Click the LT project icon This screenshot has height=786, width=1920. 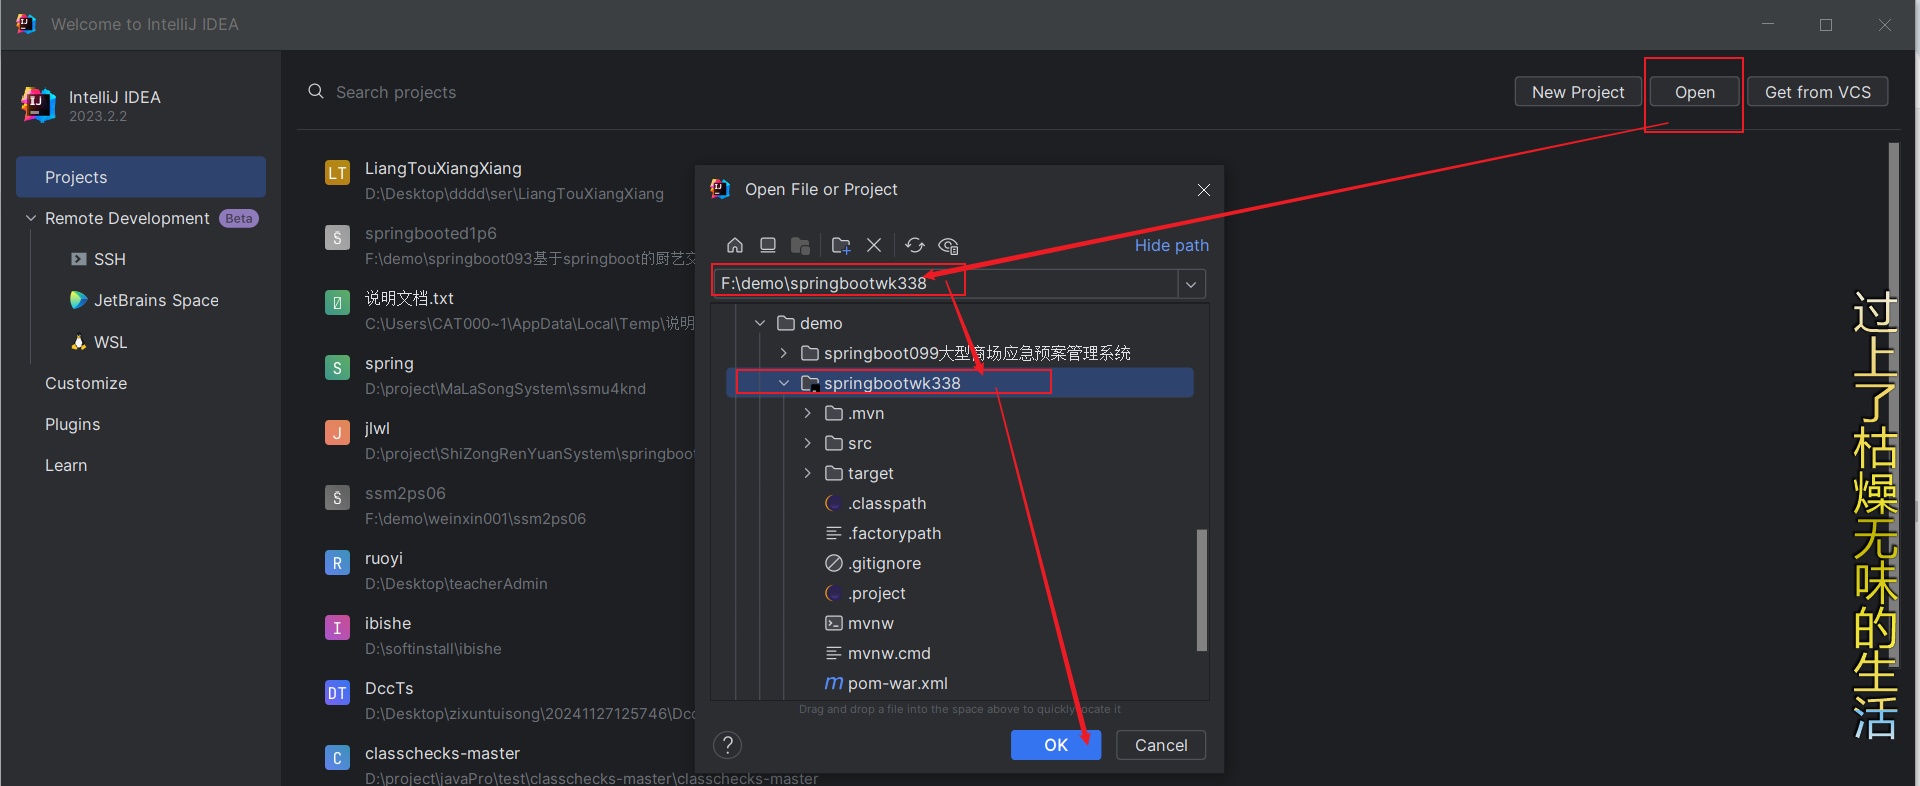(x=337, y=173)
